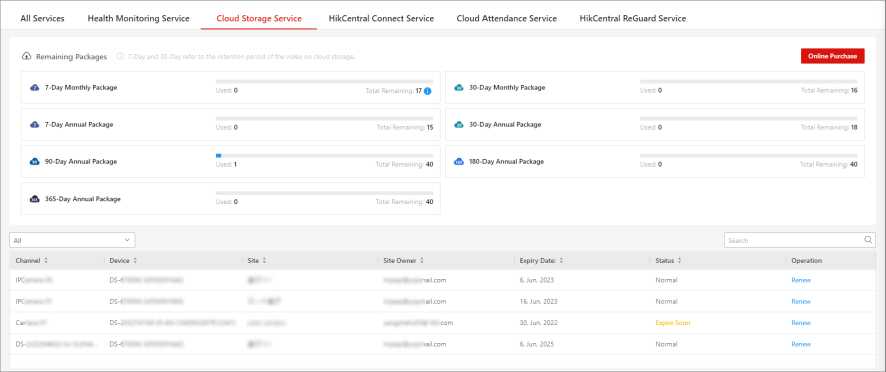Open the All filter dropdown

click(72, 240)
